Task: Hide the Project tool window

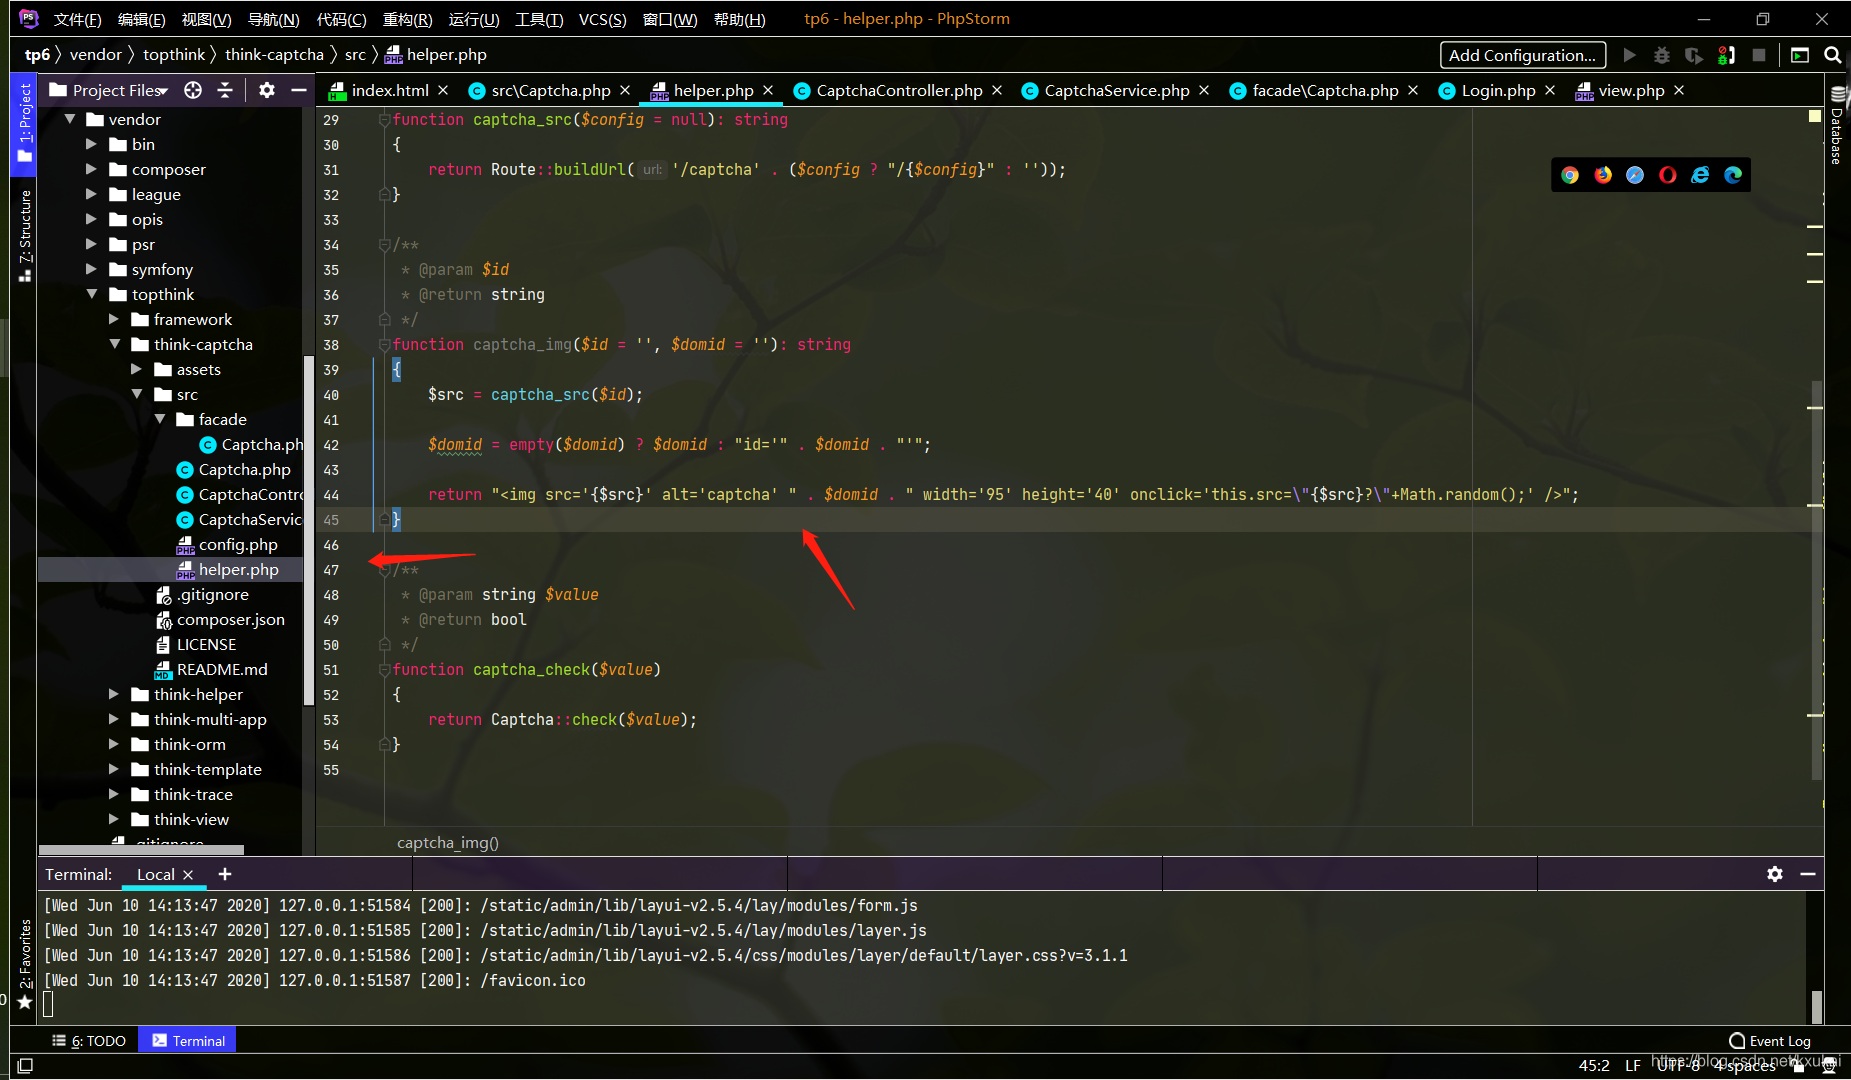Action: click(298, 90)
